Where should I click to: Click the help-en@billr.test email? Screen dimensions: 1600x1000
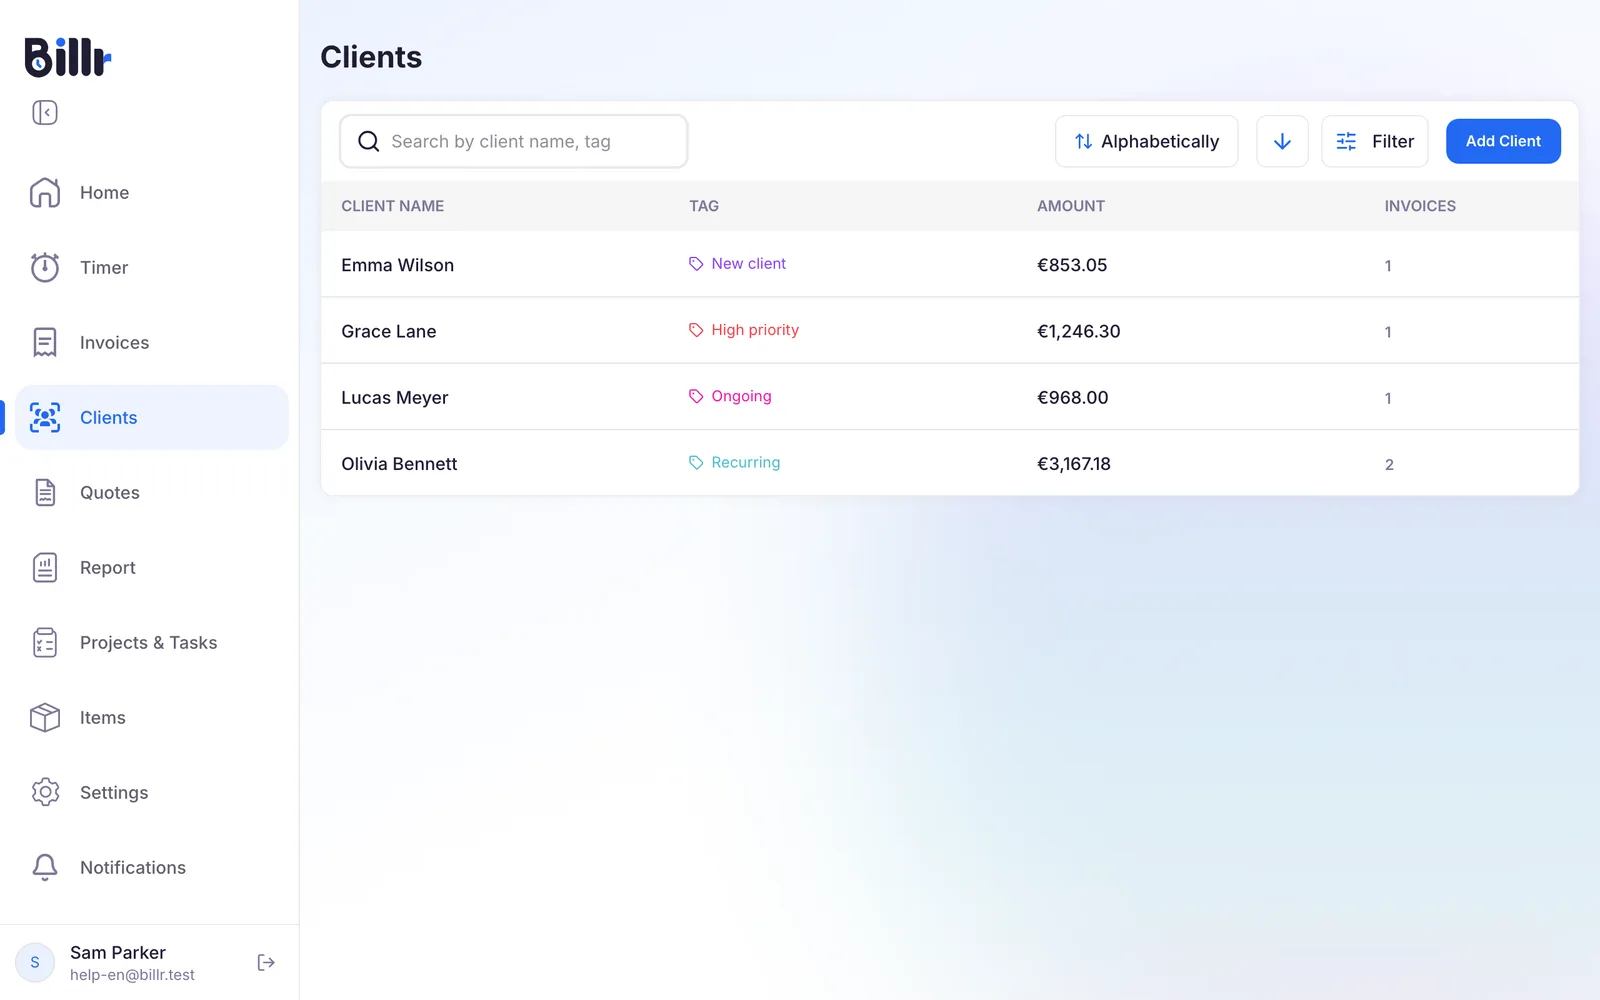[132, 975]
